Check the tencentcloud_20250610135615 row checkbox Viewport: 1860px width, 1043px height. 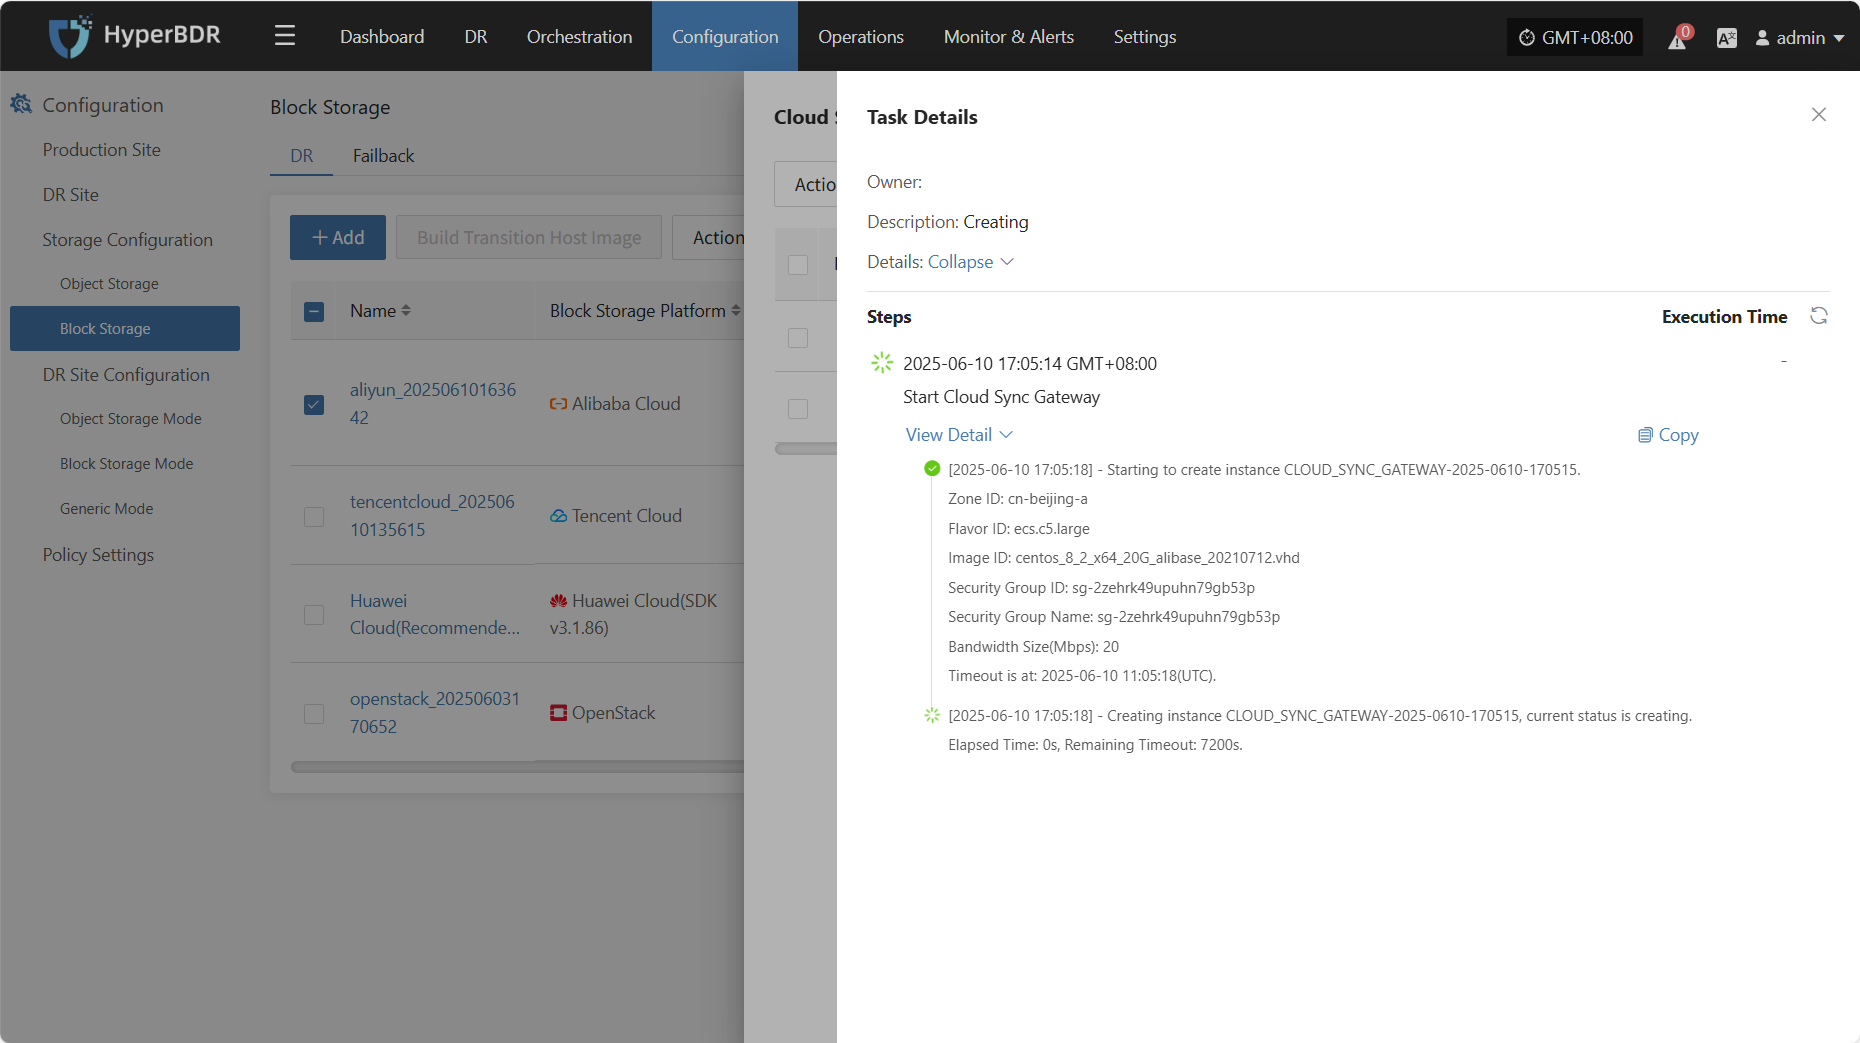coord(314,517)
